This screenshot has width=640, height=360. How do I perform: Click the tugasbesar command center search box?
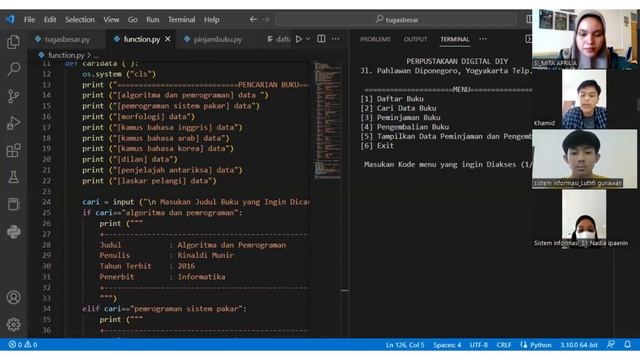(397, 19)
